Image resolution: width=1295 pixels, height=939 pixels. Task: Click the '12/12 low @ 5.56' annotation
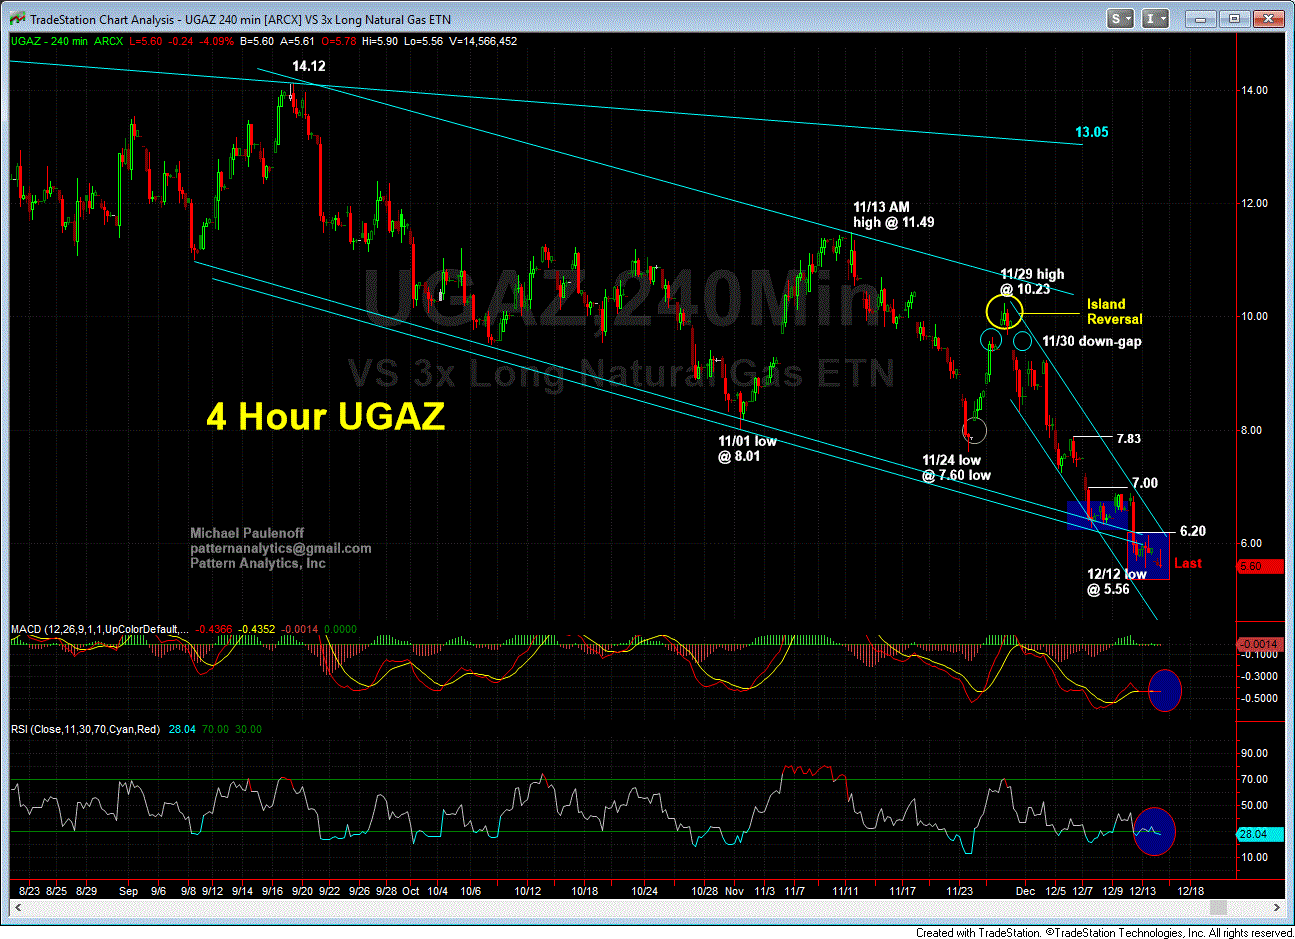click(x=1117, y=582)
